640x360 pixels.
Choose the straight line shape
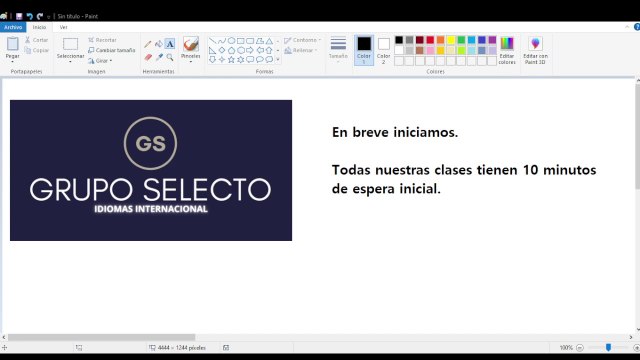tap(212, 41)
